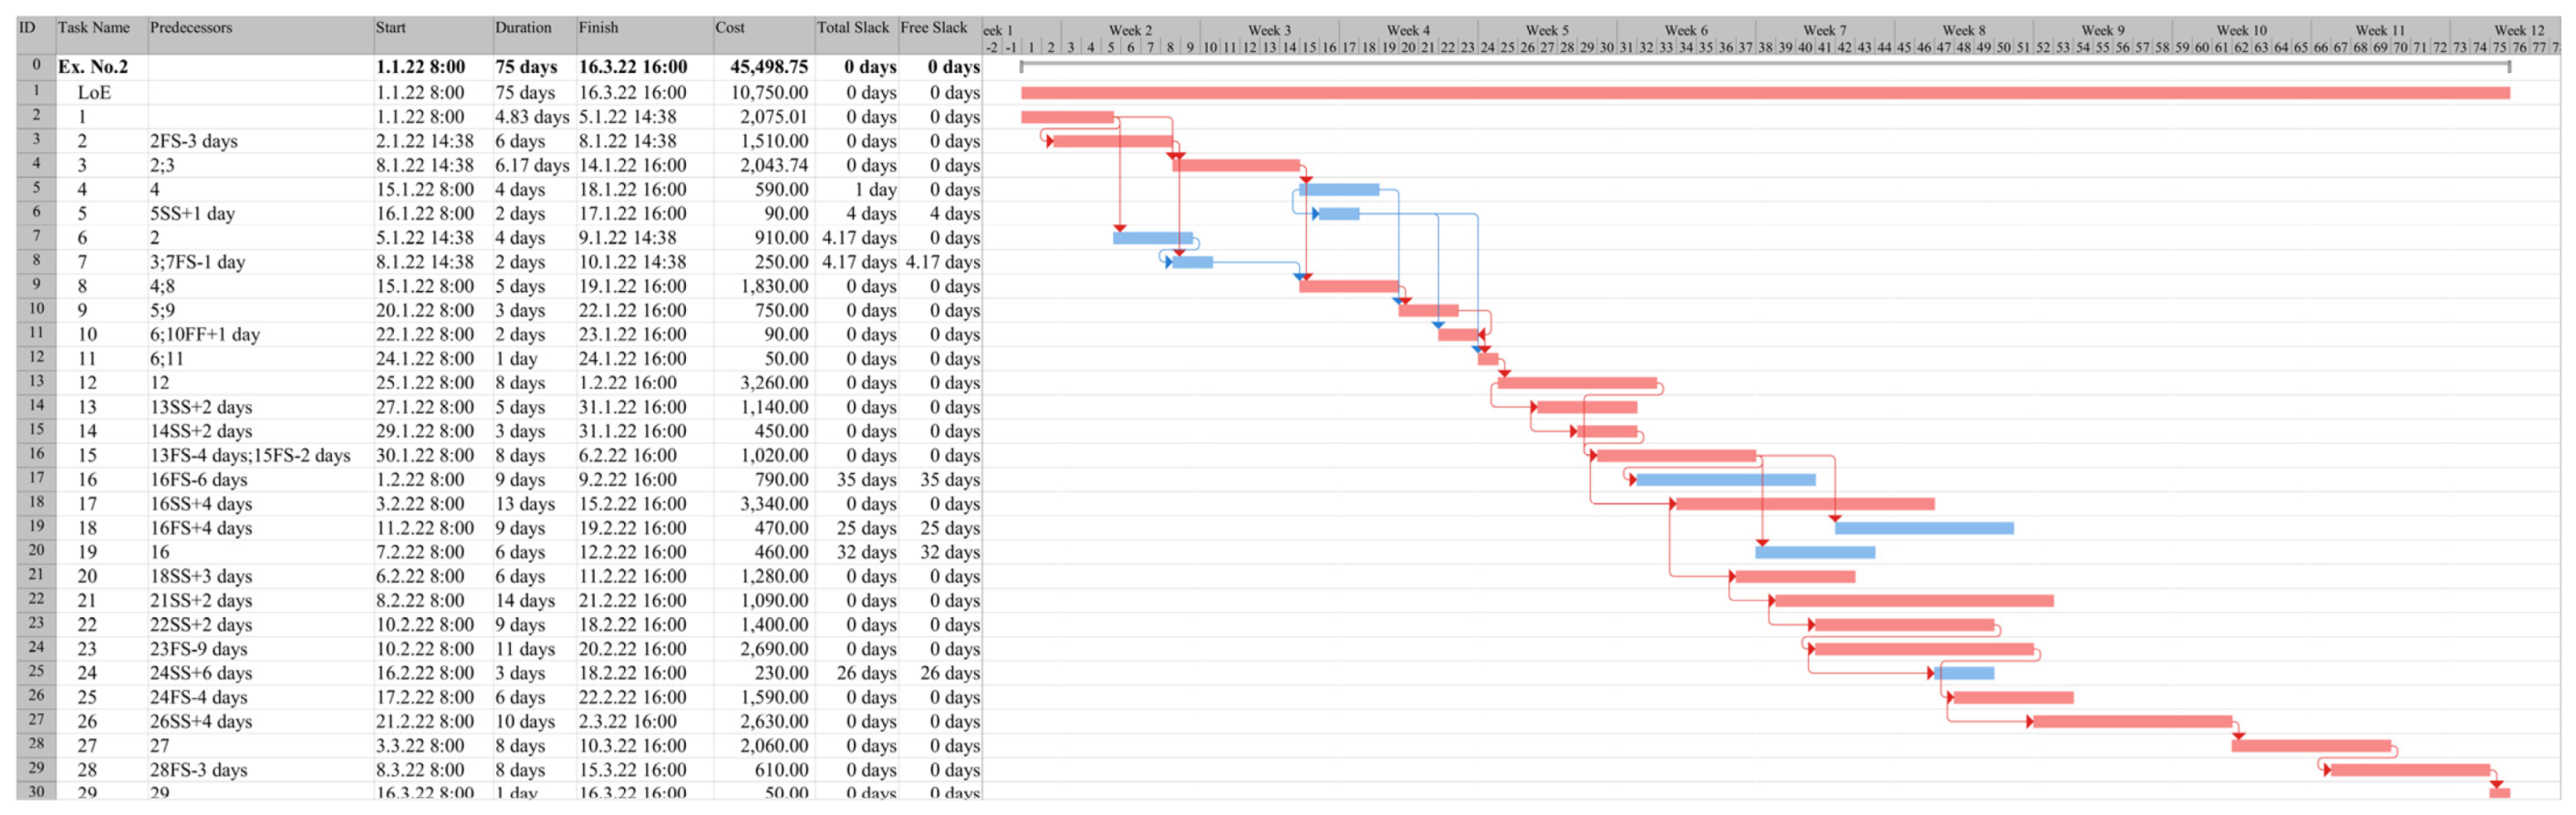
Task: Click the '15.2.22 16:00' finish date cell
Action: point(633,504)
